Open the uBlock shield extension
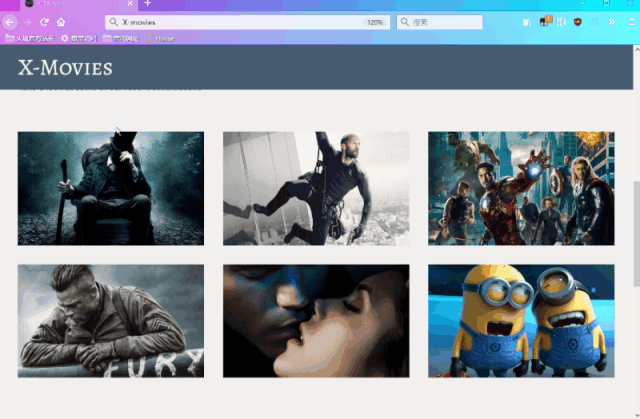640x419 pixels. pyautogui.click(x=578, y=22)
